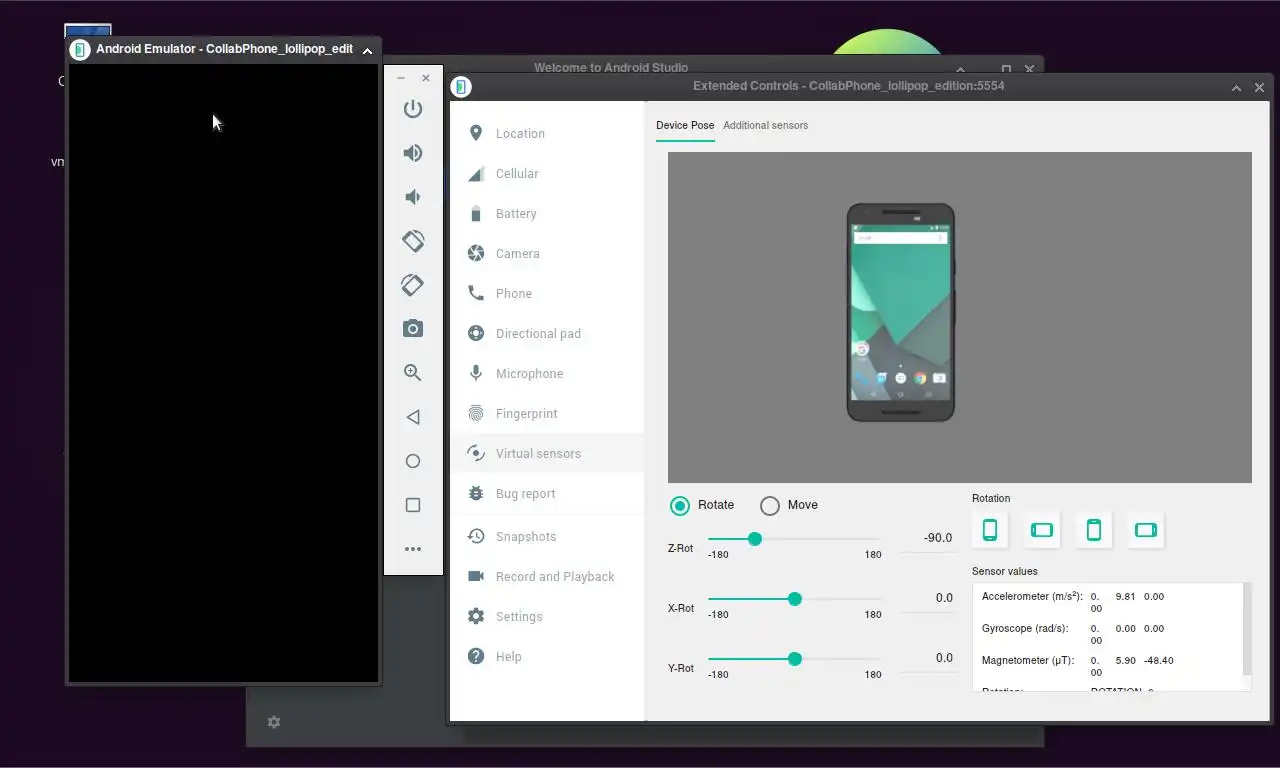The width and height of the screenshot is (1280, 768).
Task: Select the Virtual sensors section
Action: click(x=547, y=453)
